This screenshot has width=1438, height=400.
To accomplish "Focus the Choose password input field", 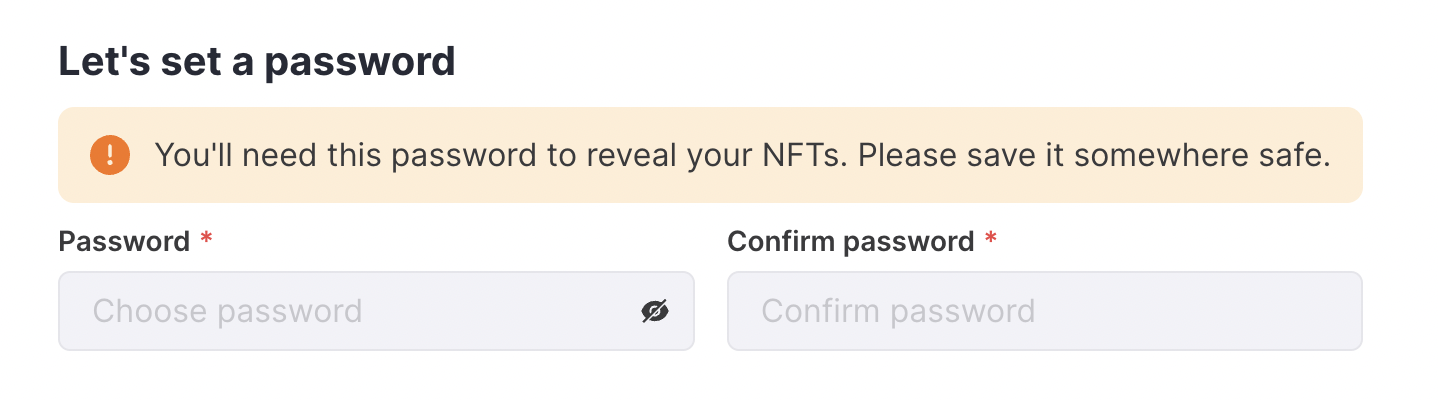I will click(x=376, y=311).
